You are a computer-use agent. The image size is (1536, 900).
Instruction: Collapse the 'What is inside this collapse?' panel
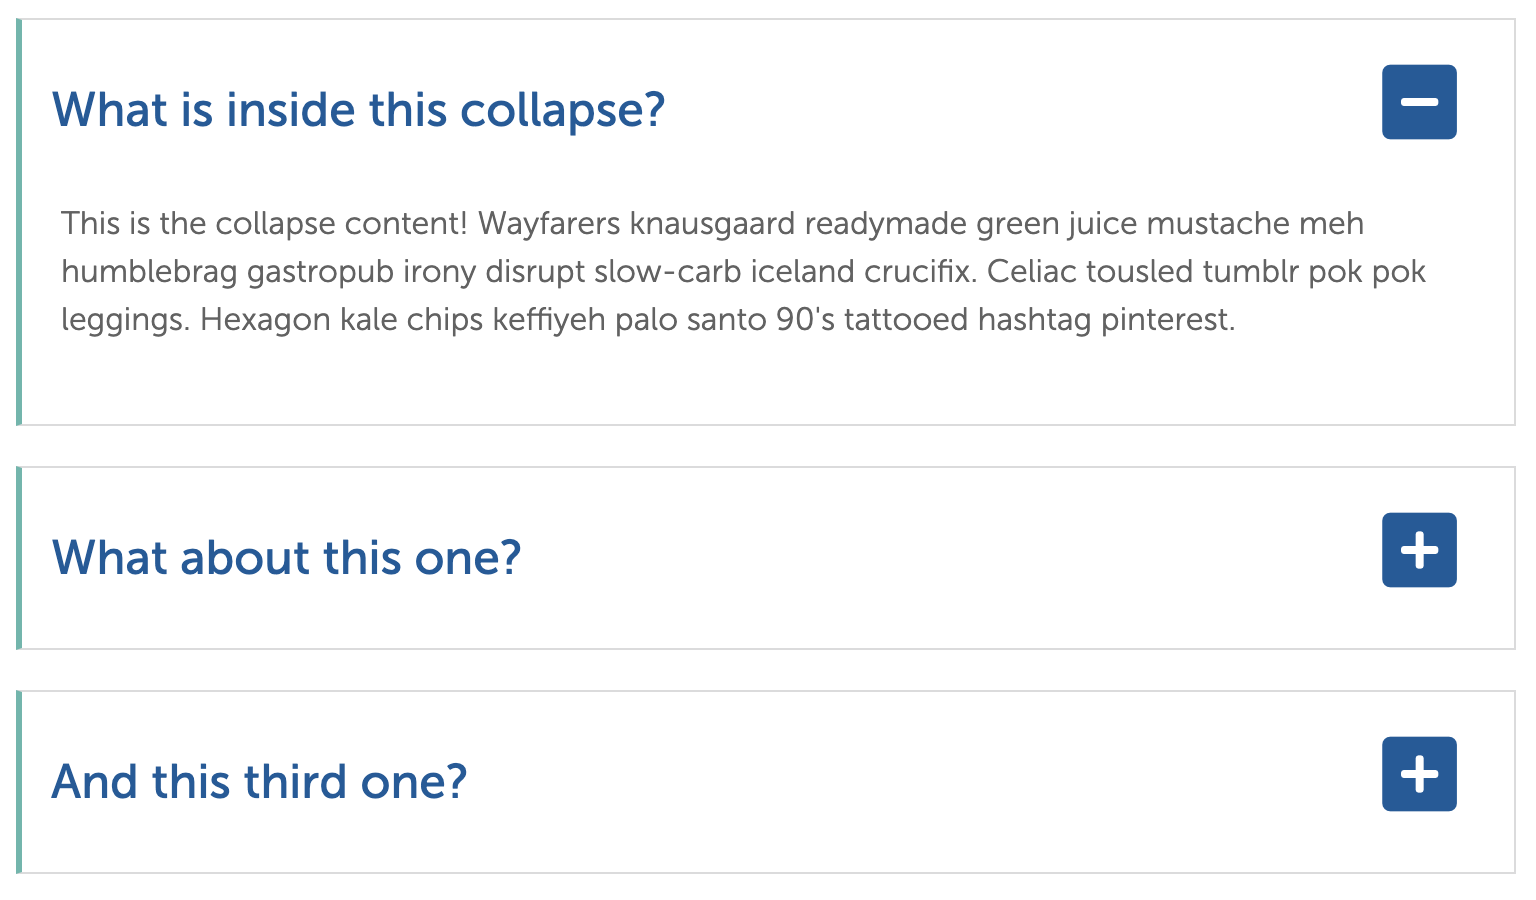(x=1419, y=101)
